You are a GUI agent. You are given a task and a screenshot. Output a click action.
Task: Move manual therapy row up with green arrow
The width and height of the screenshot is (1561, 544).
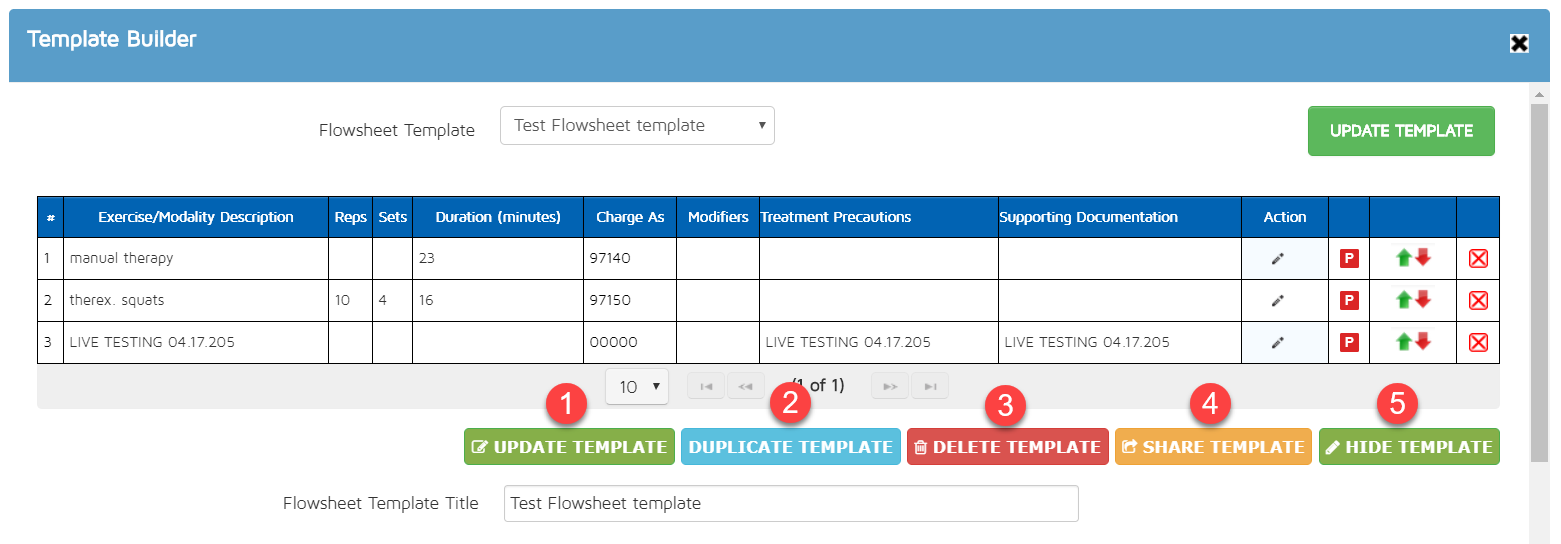(x=1404, y=258)
